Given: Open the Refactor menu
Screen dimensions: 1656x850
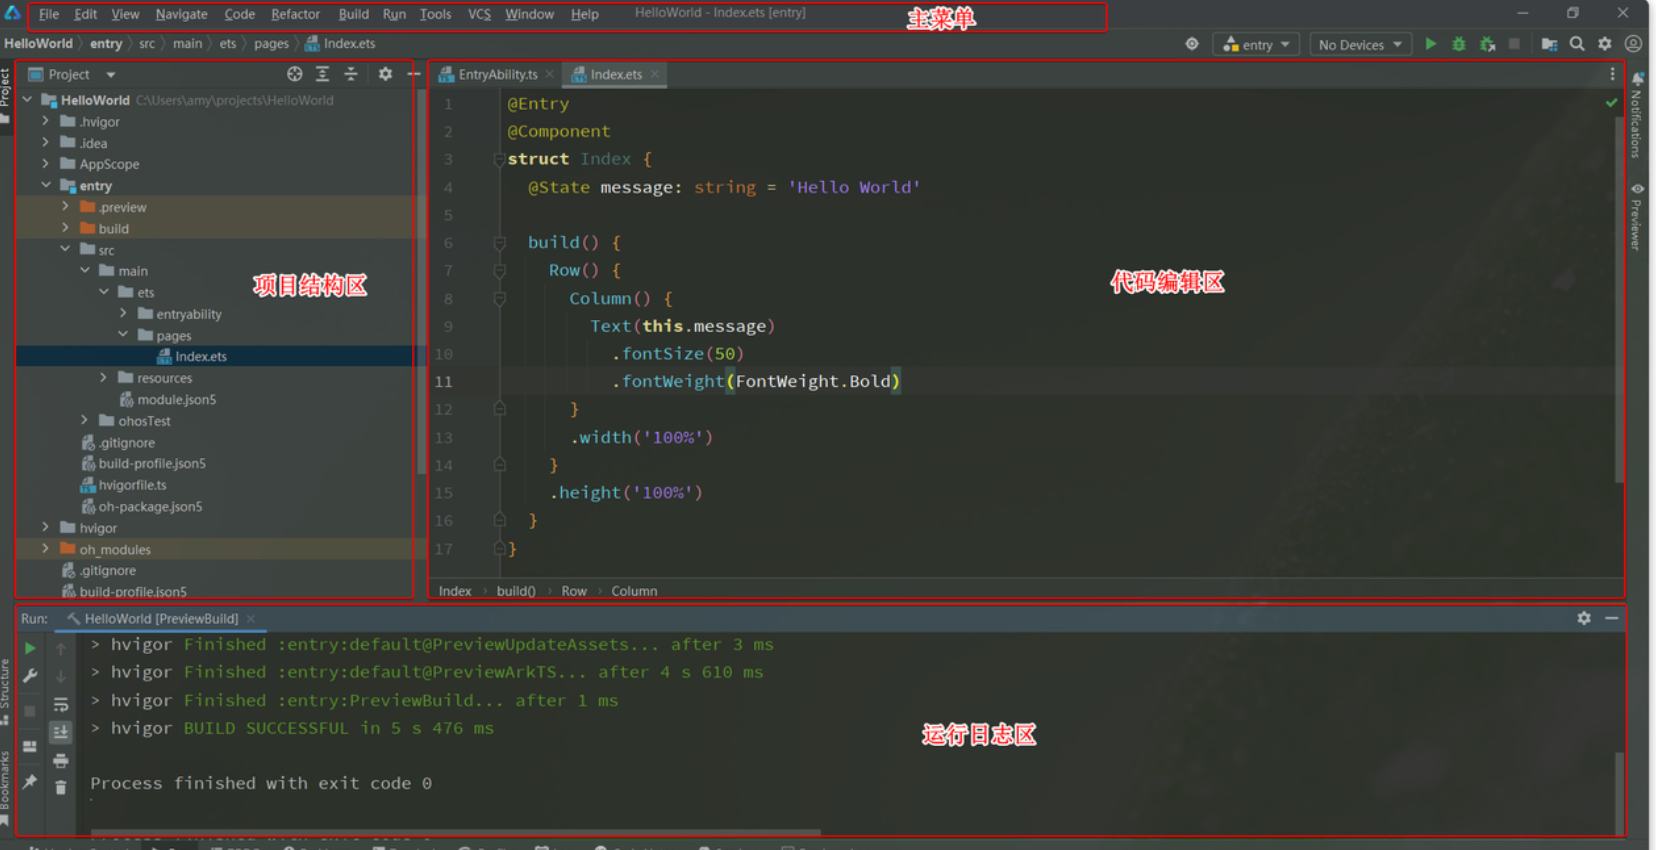Looking at the screenshot, I should pos(295,14).
